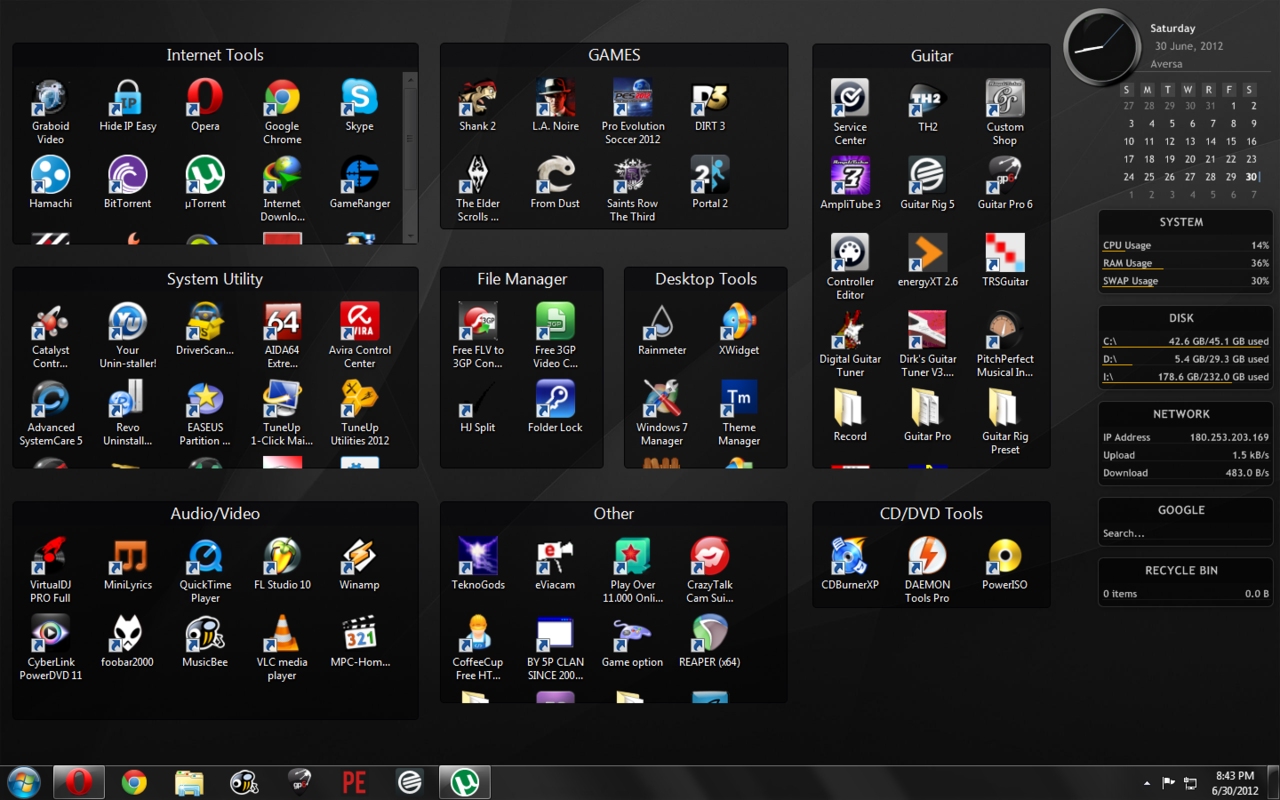1280x800 pixels.
Task: Launch Digital Guitar Tuner
Action: click(850, 344)
